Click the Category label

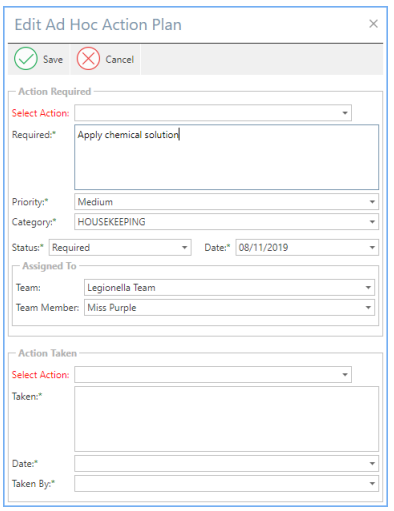pos(34,222)
